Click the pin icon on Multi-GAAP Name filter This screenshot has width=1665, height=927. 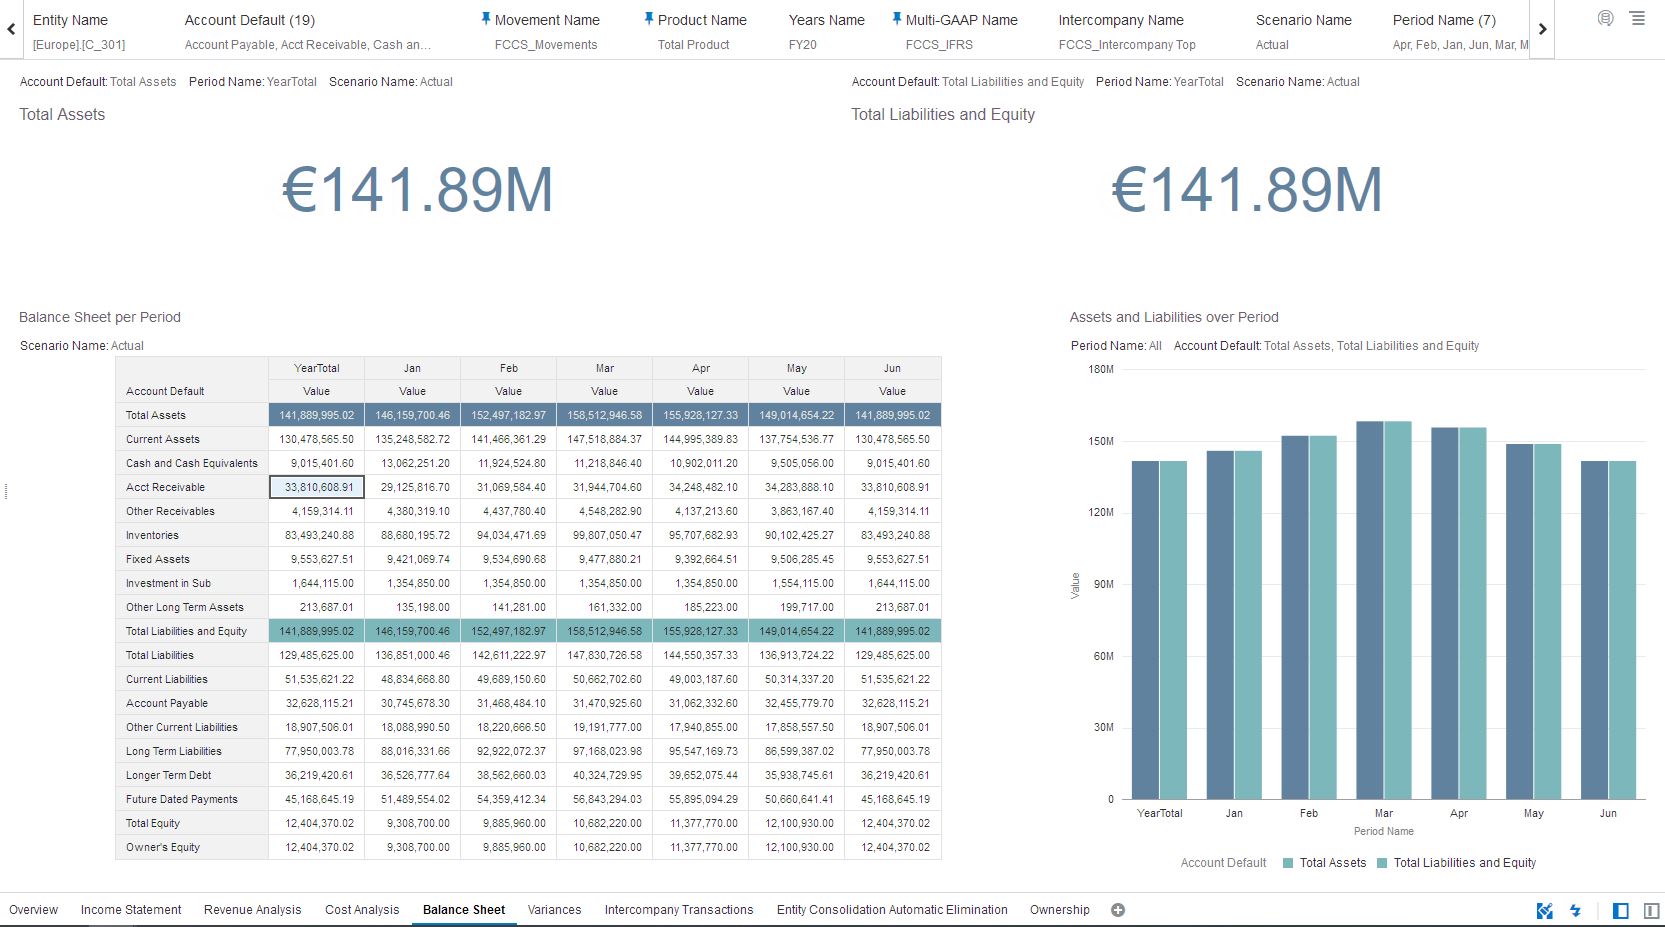[x=897, y=19]
